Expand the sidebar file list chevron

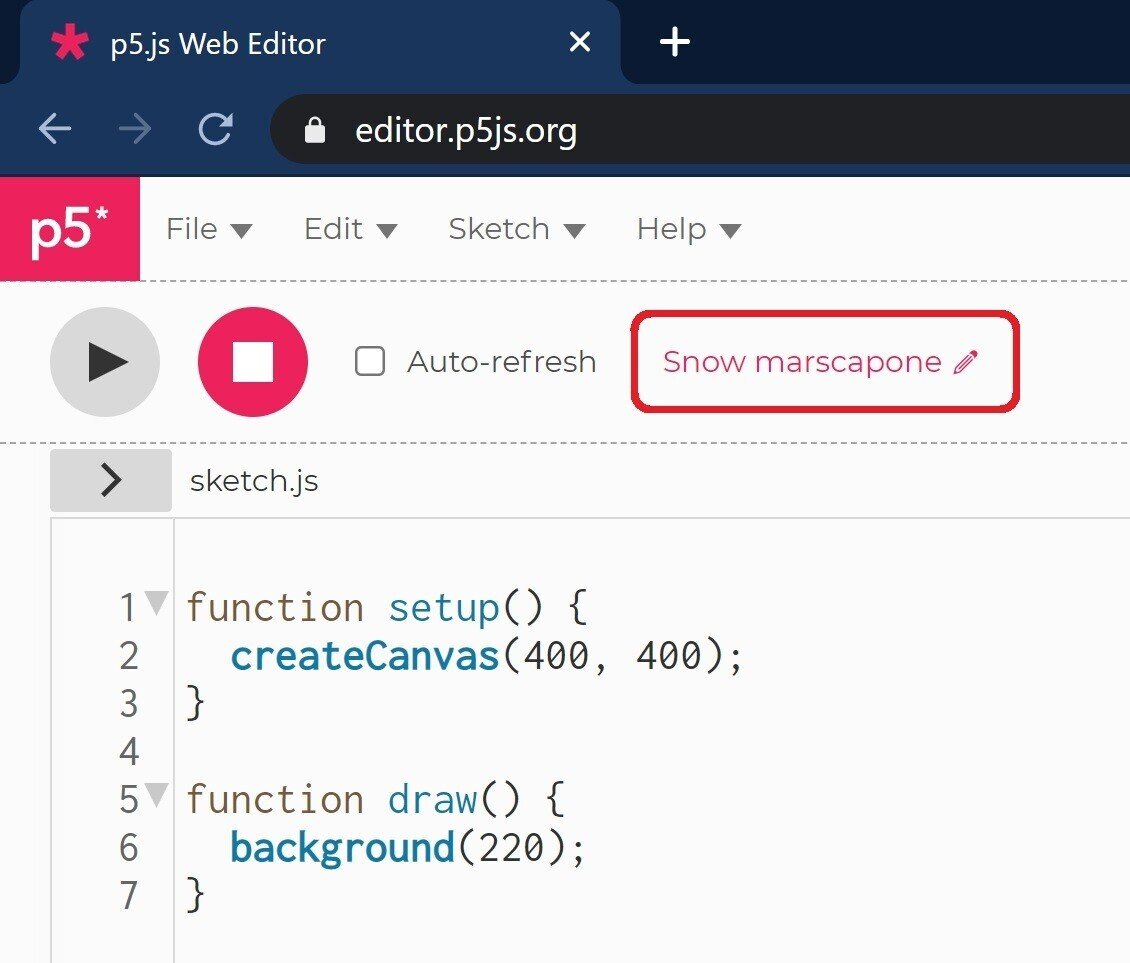(x=111, y=481)
